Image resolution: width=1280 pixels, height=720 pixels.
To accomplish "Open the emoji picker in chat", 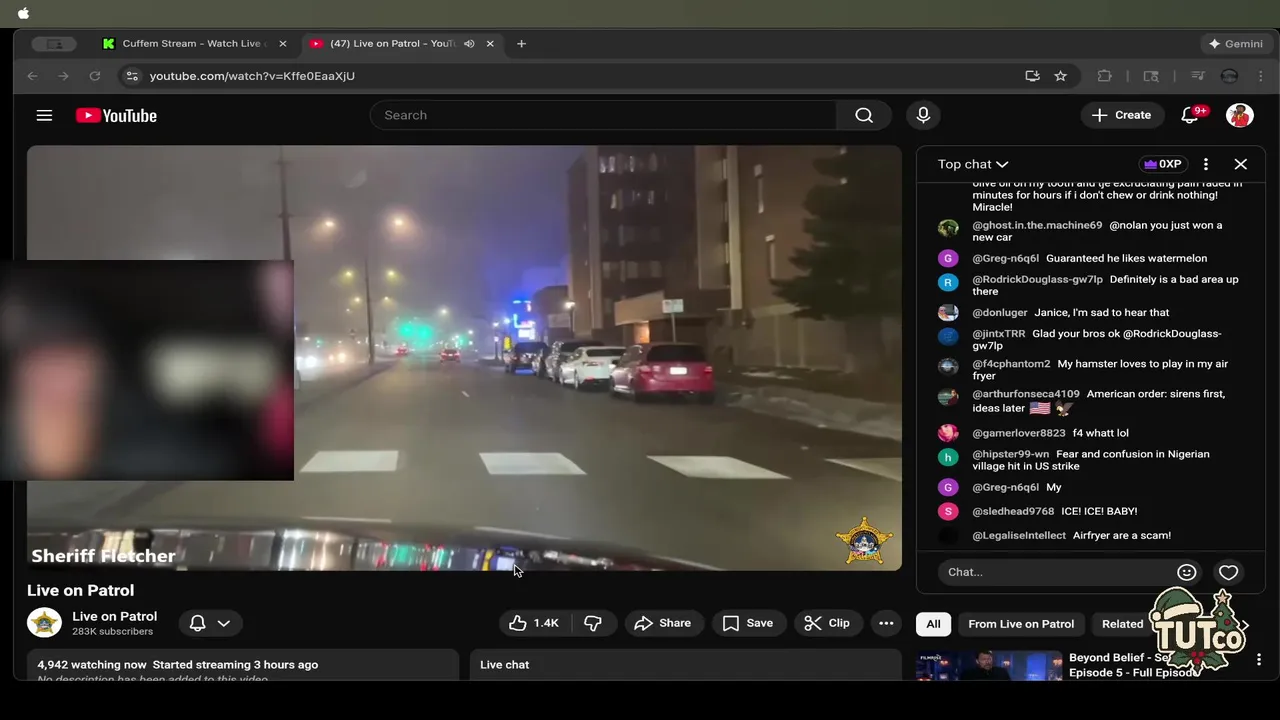I will pos(1187,572).
